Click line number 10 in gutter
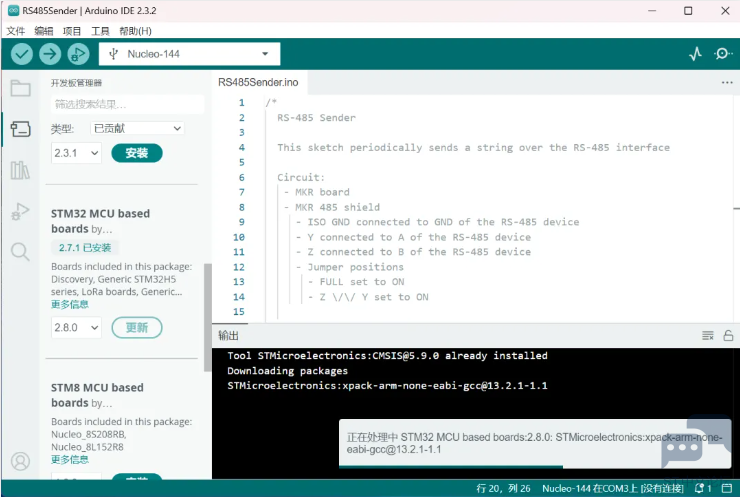740x497 pixels. [239, 237]
